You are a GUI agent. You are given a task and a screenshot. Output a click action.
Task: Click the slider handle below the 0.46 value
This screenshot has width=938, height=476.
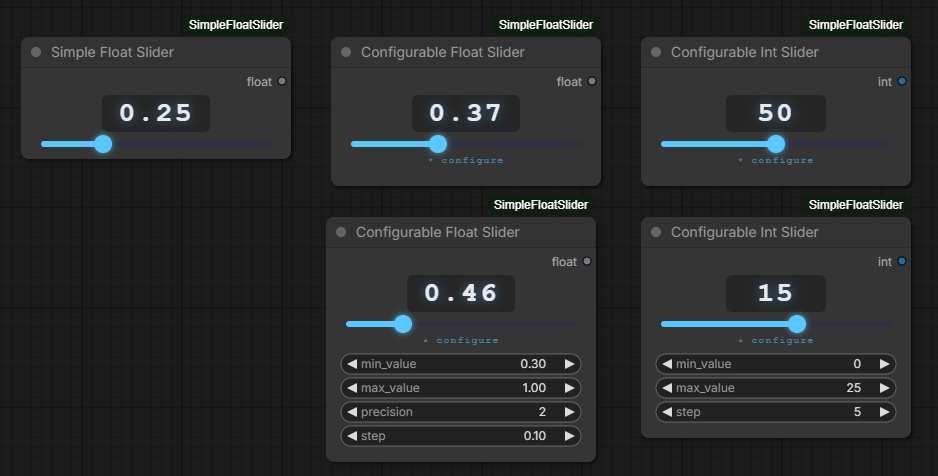point(403,324)
